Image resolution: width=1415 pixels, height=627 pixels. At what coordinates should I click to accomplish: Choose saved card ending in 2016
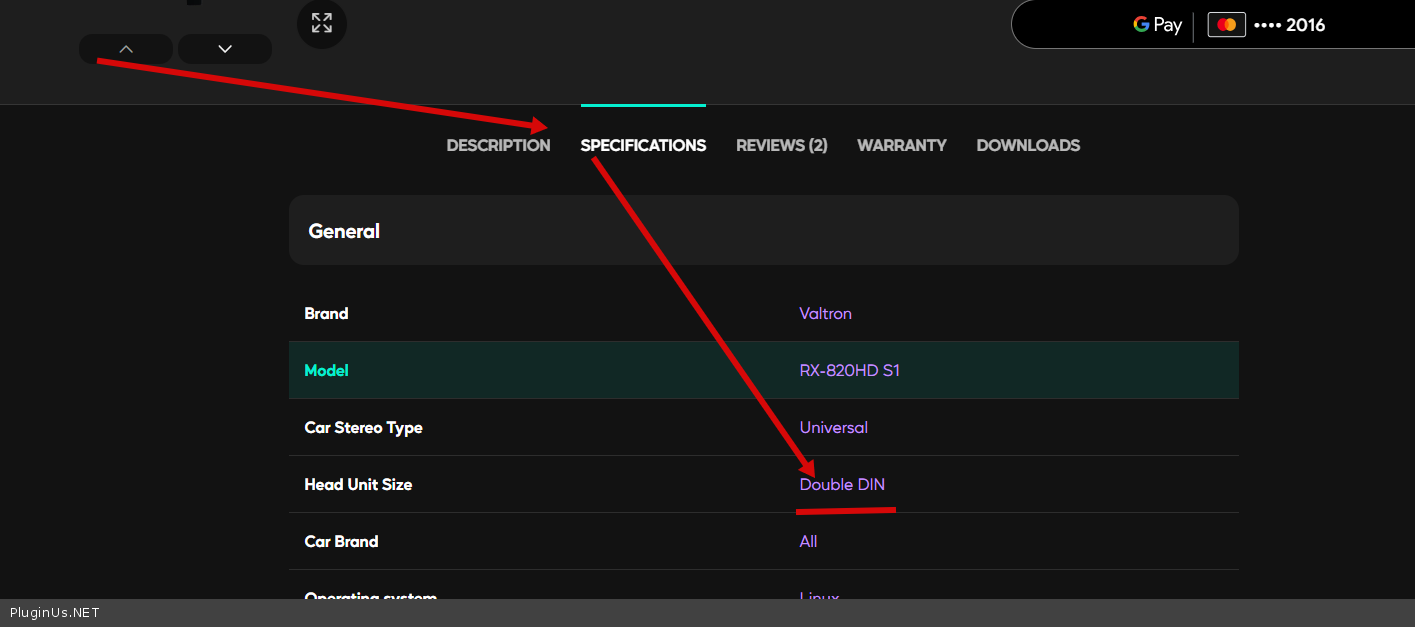pos(1289,25)
